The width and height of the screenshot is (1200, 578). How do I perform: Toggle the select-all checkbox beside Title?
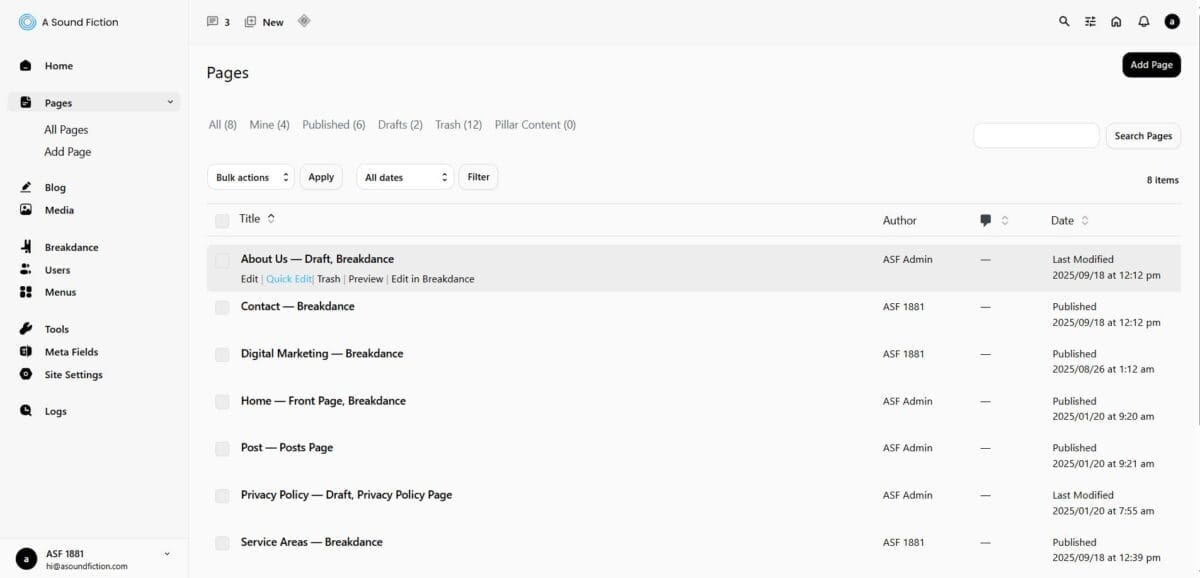click(222, 220)
